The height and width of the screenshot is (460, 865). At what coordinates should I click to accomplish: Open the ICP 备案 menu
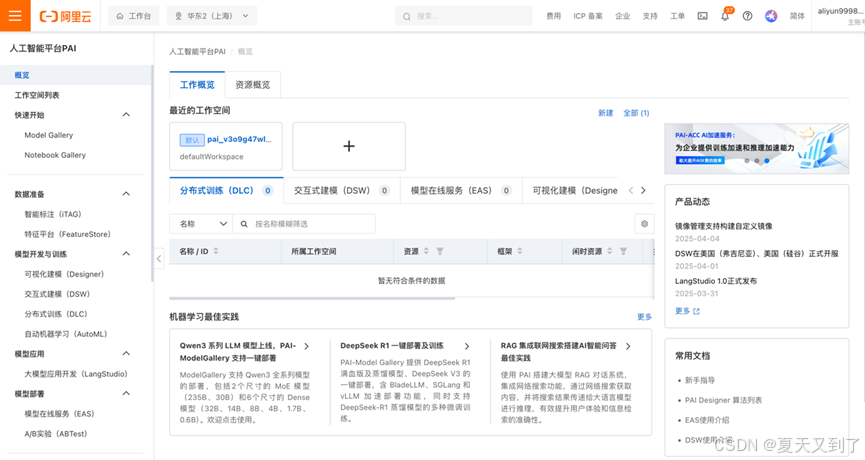pyautogui.click(x=588, y=16)
